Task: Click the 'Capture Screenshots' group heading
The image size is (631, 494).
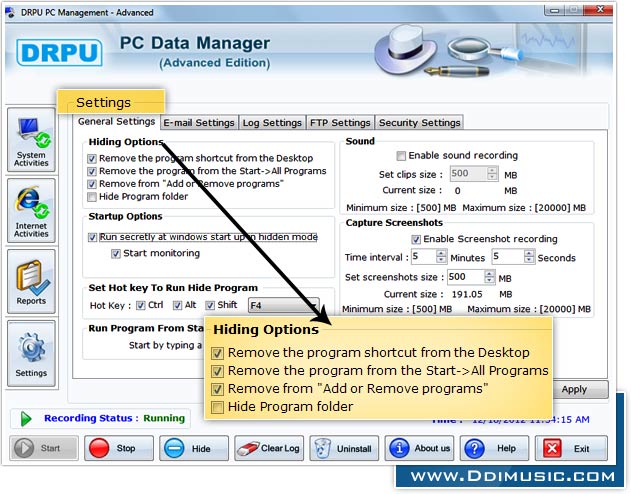Action: pos(394,223)
